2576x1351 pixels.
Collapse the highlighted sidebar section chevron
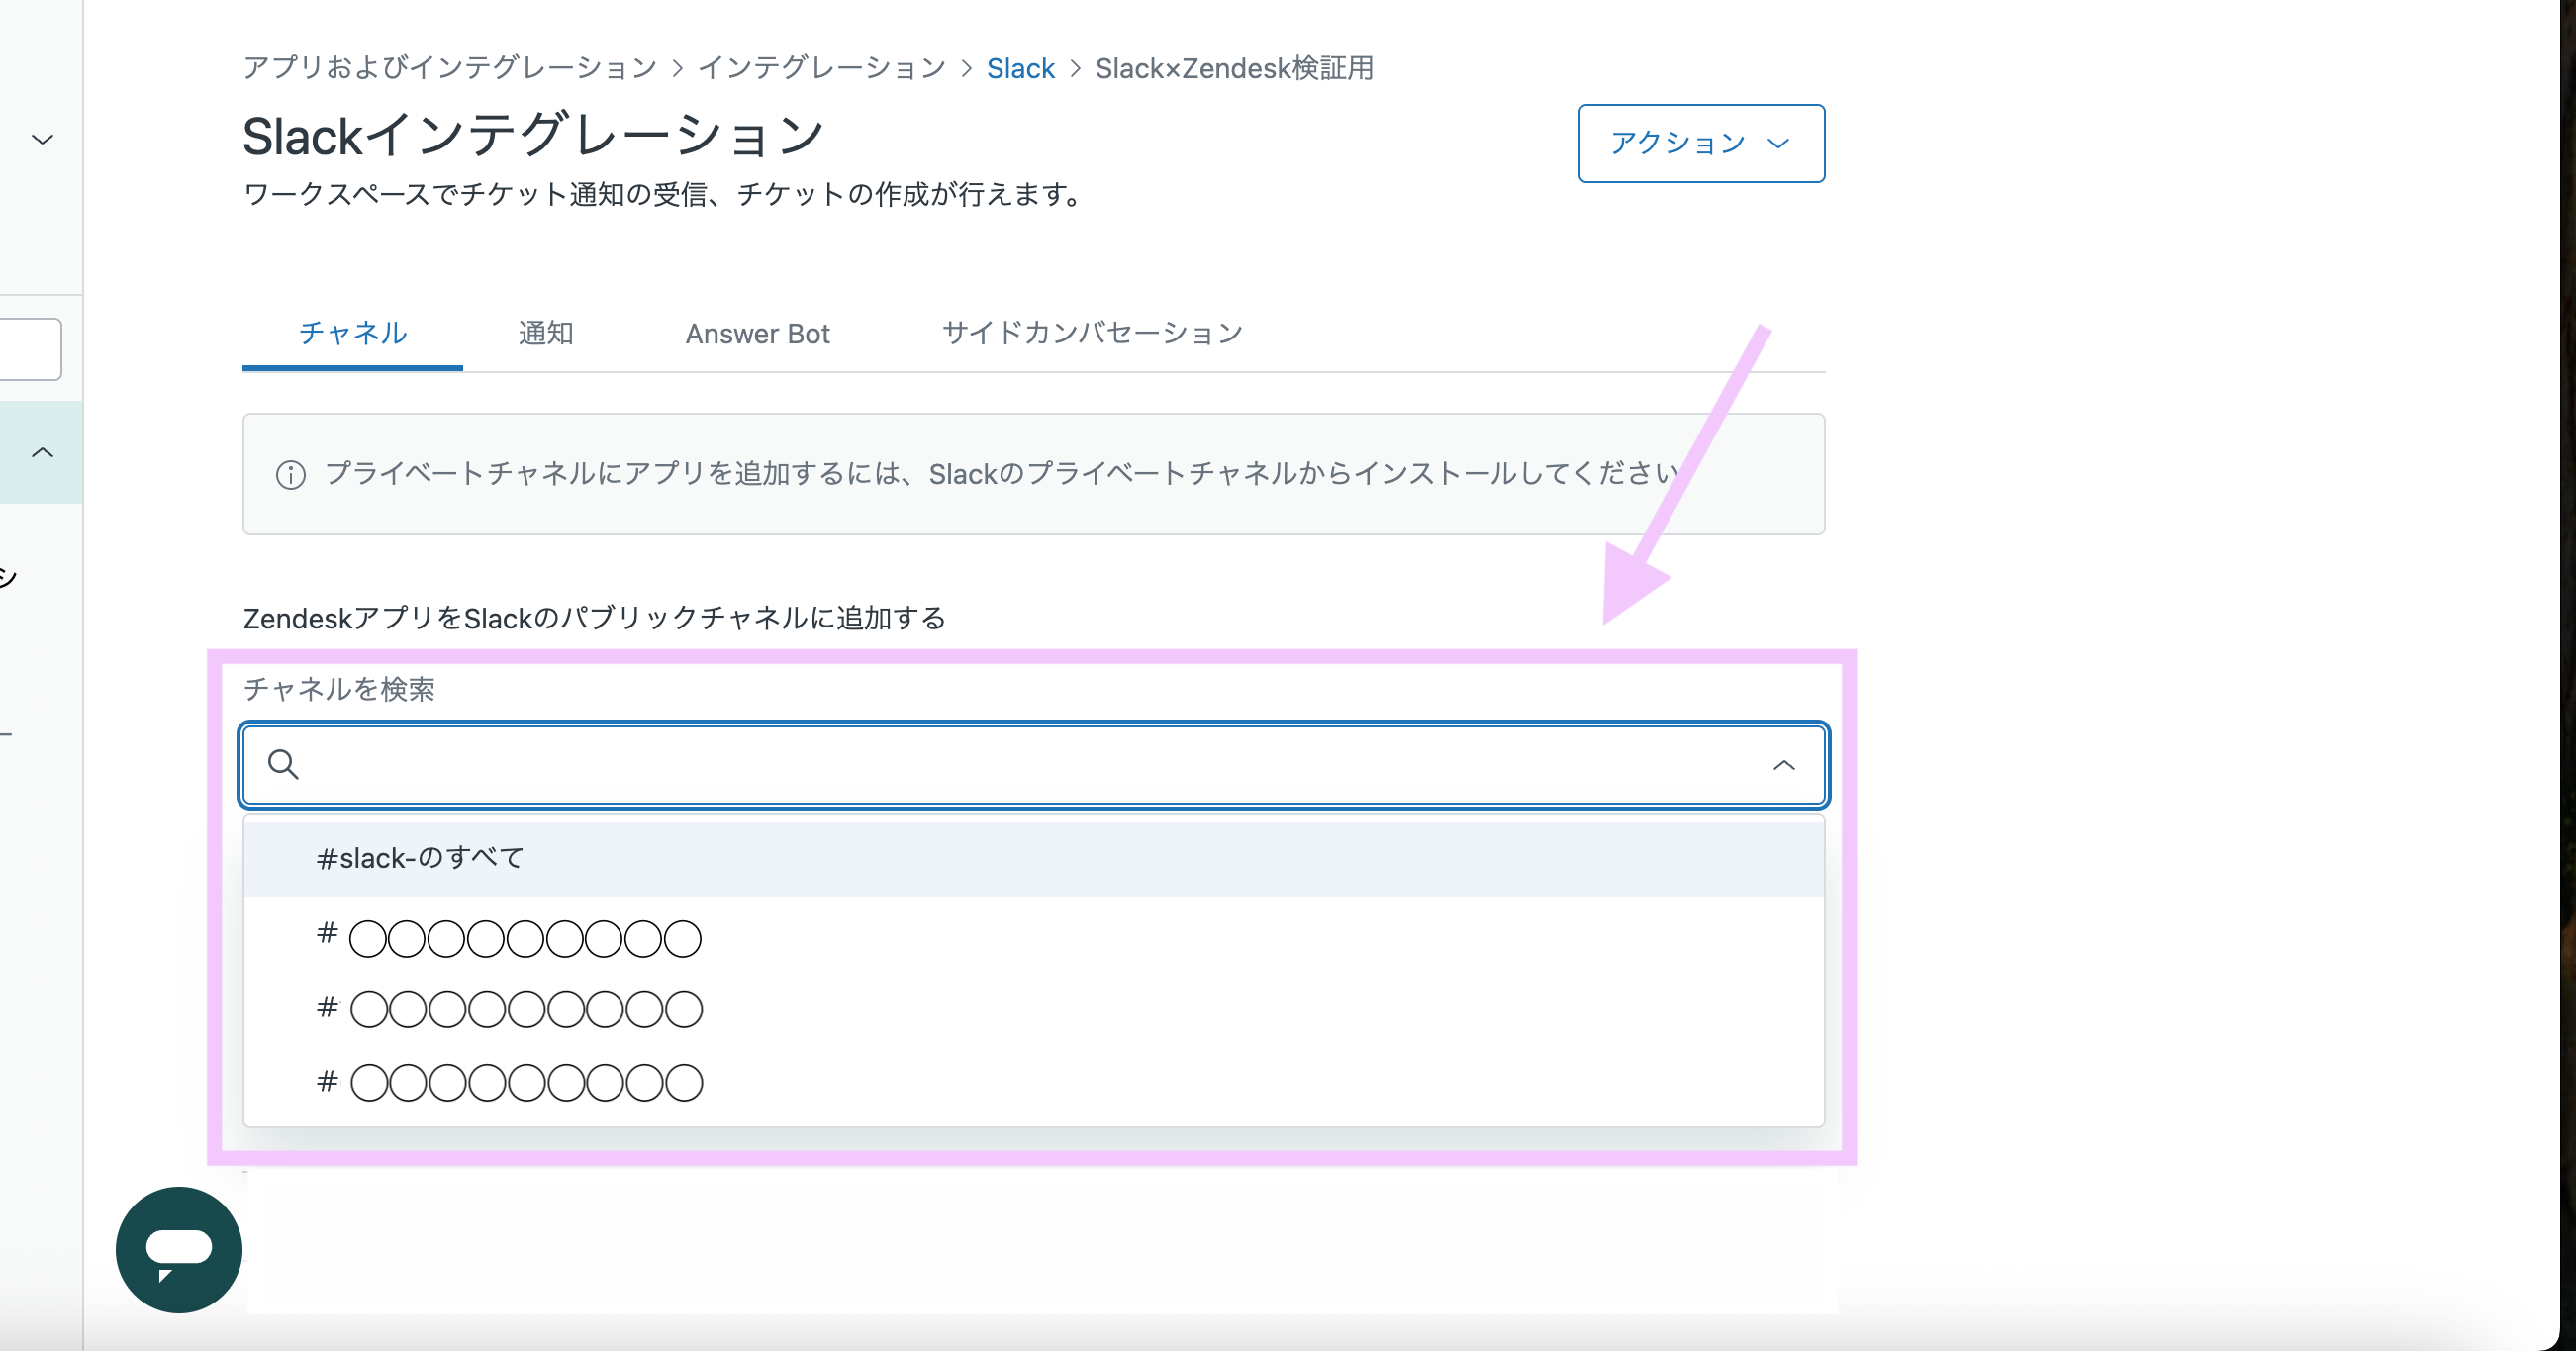[42, 452]
